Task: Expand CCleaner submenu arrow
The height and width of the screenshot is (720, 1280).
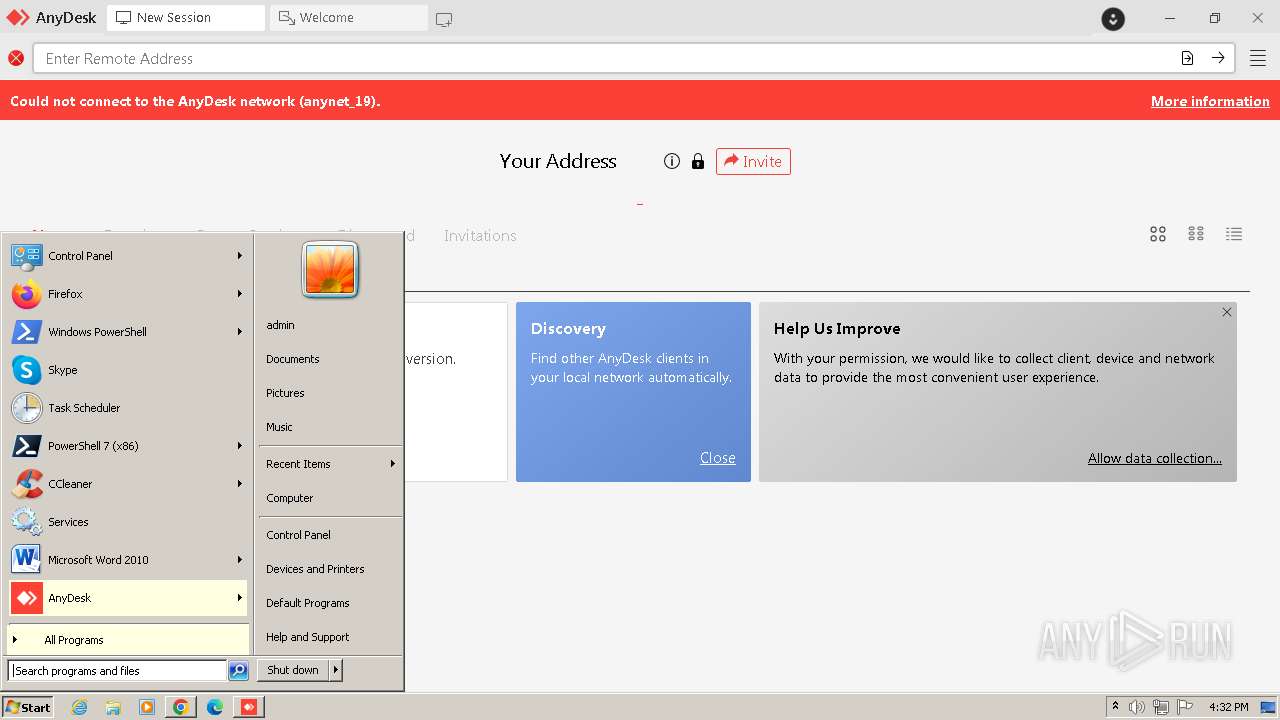Action: pyautogui.click(x=240, y=484)
